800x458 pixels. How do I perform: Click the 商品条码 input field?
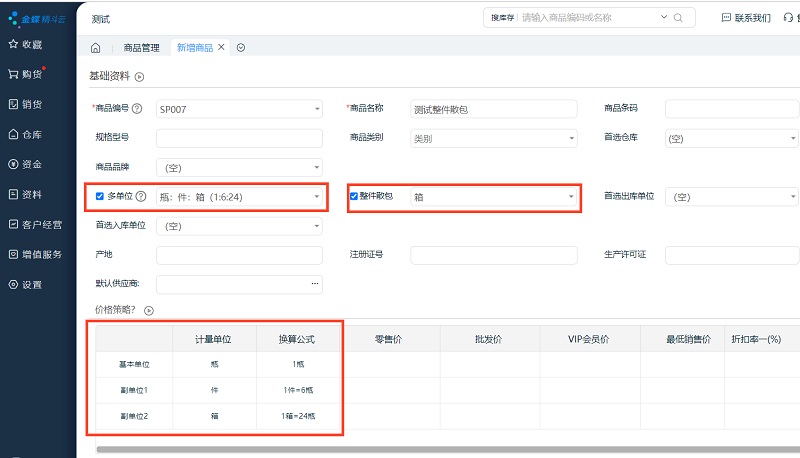(731, 108)
